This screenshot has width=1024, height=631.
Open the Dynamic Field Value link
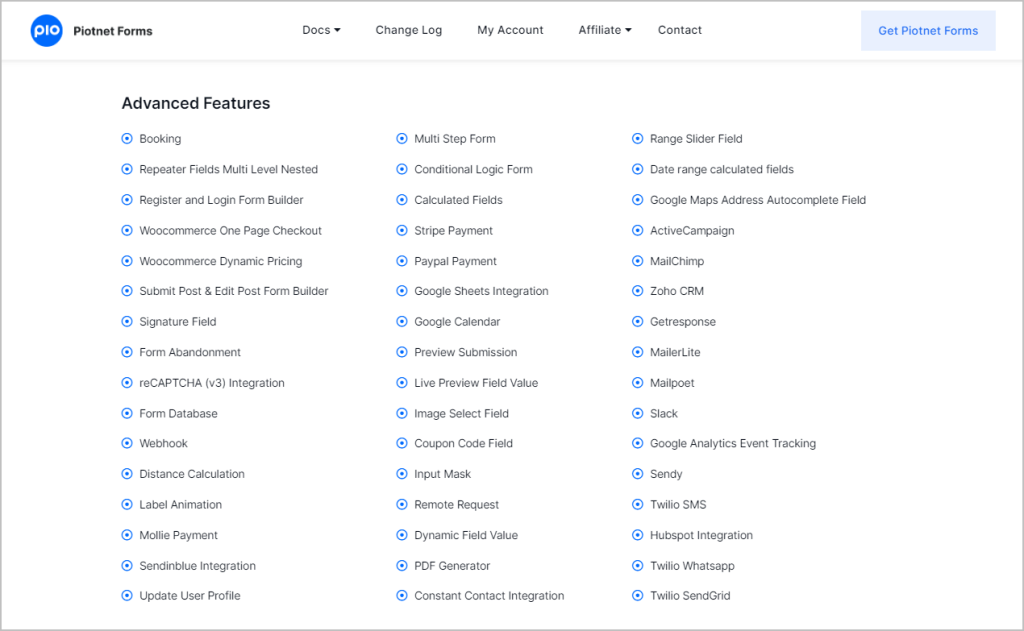point(466,535)
